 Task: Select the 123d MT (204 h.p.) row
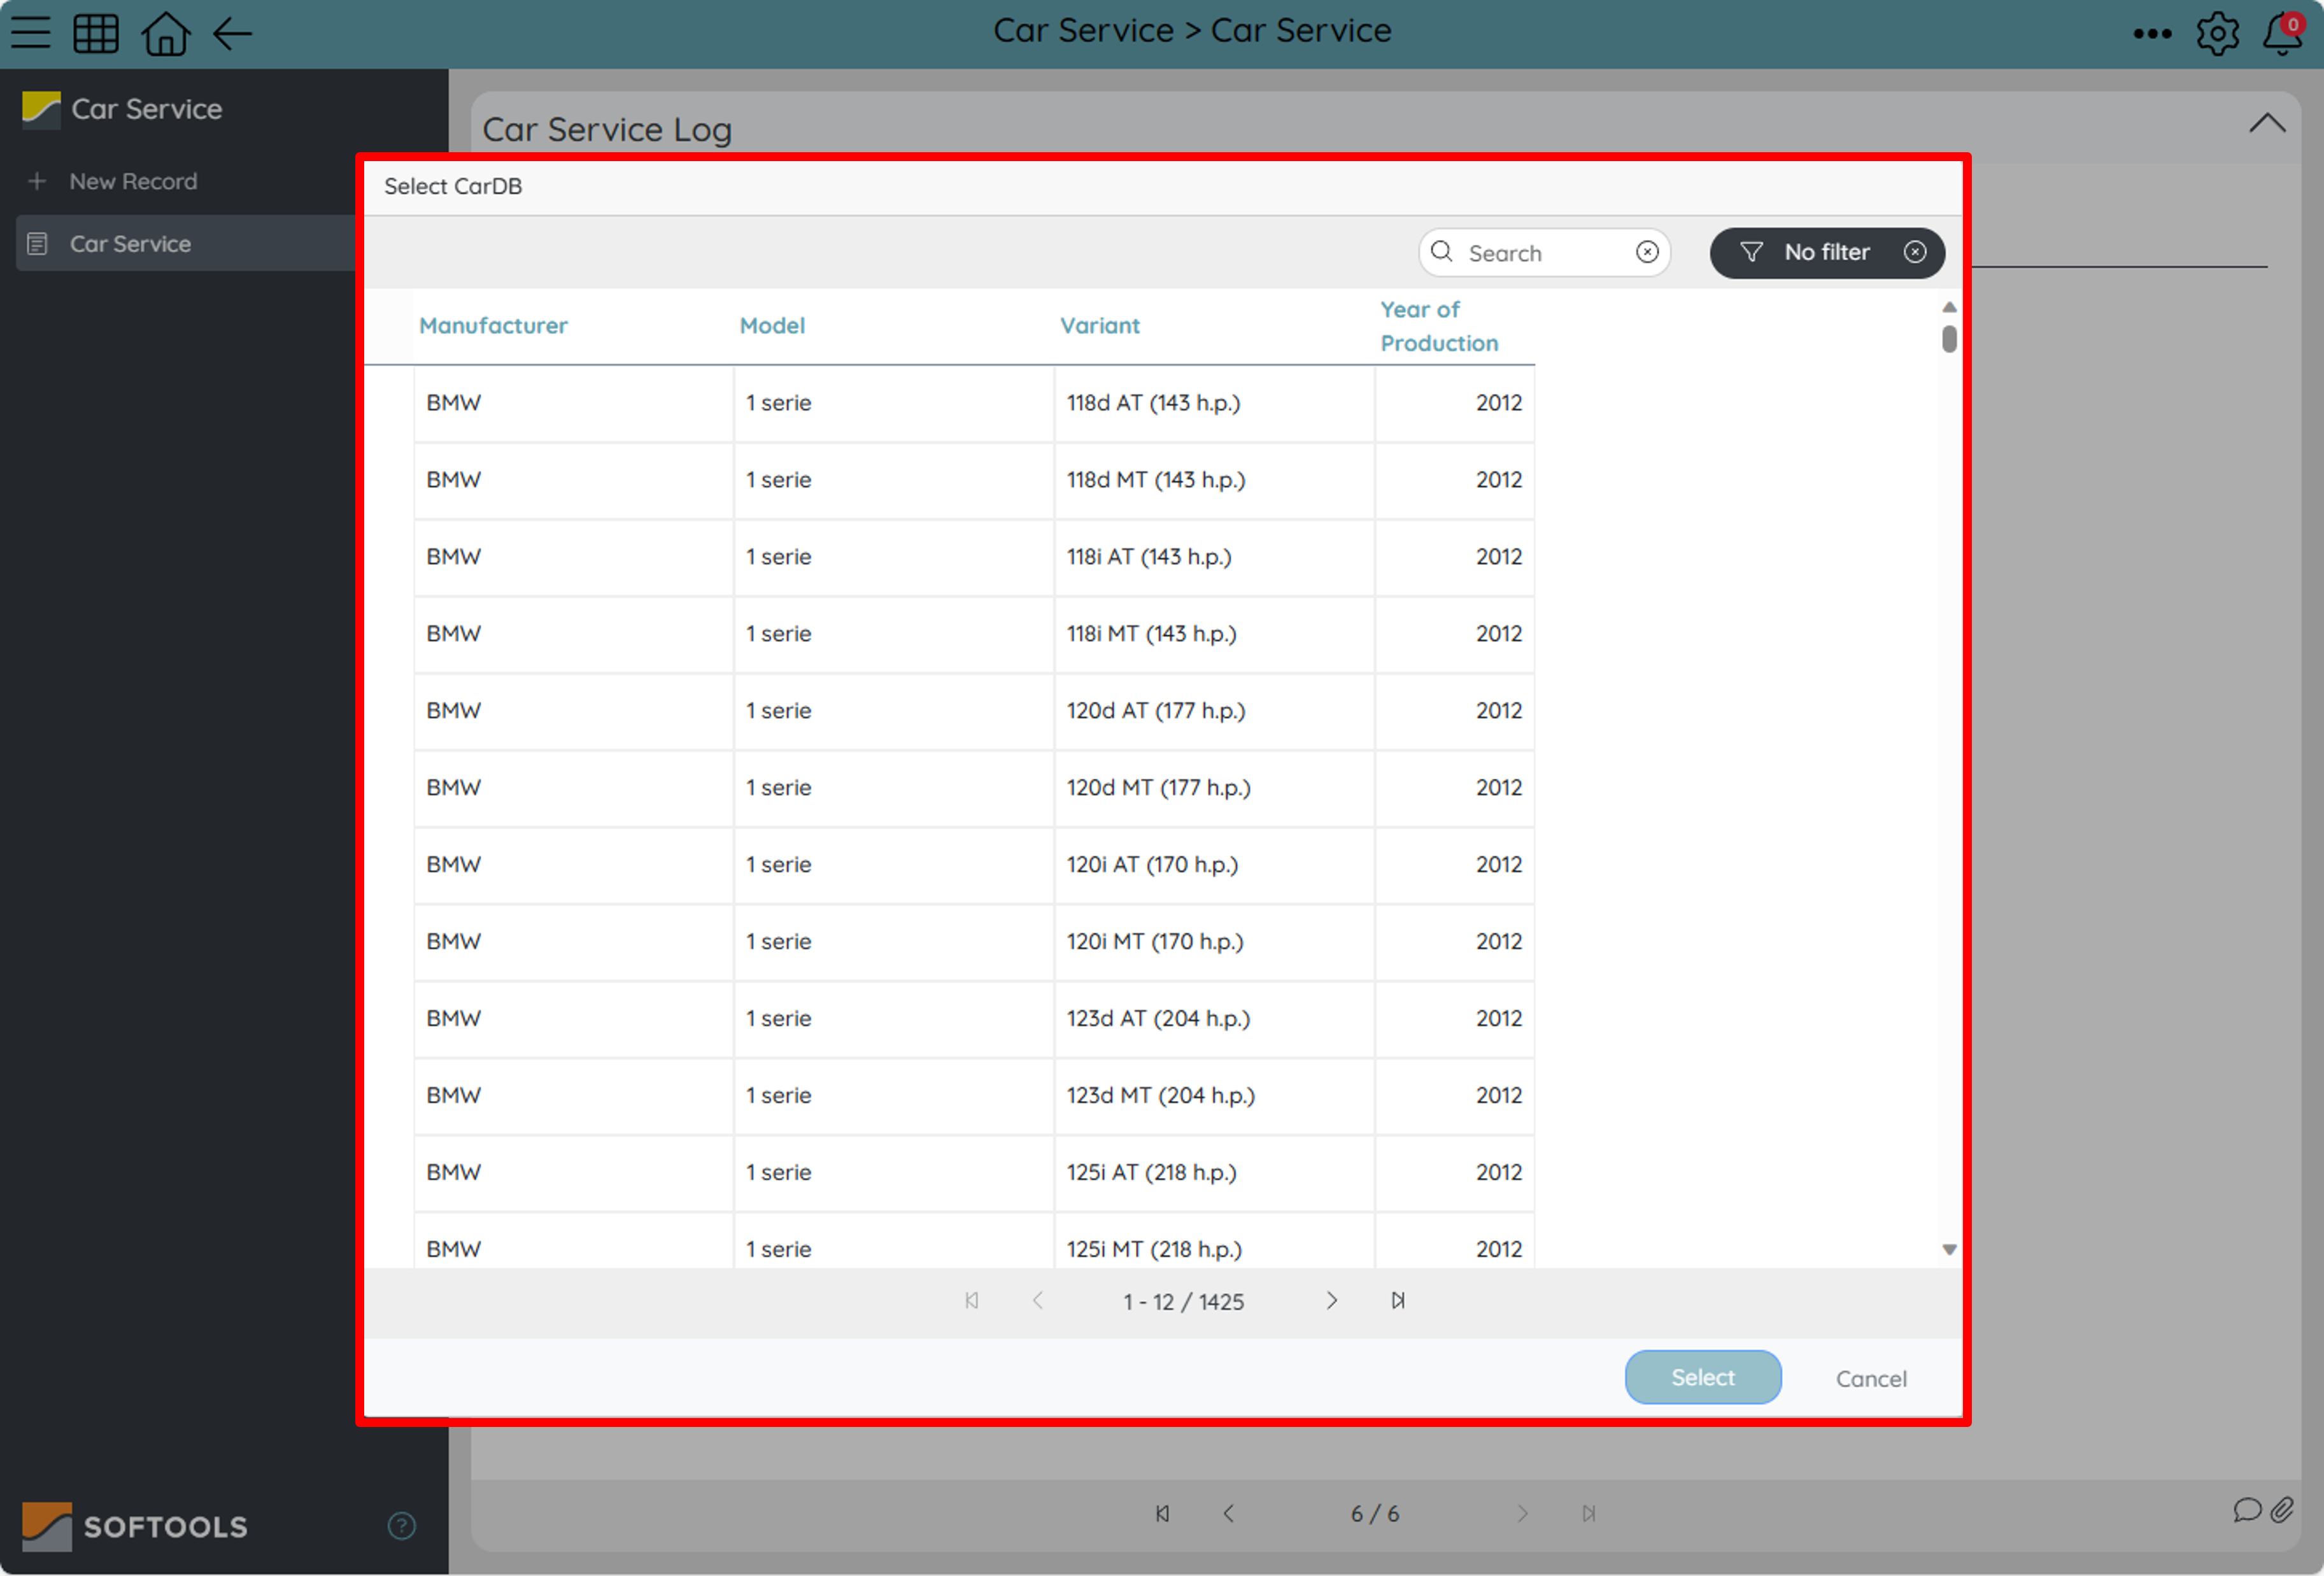974,1096
